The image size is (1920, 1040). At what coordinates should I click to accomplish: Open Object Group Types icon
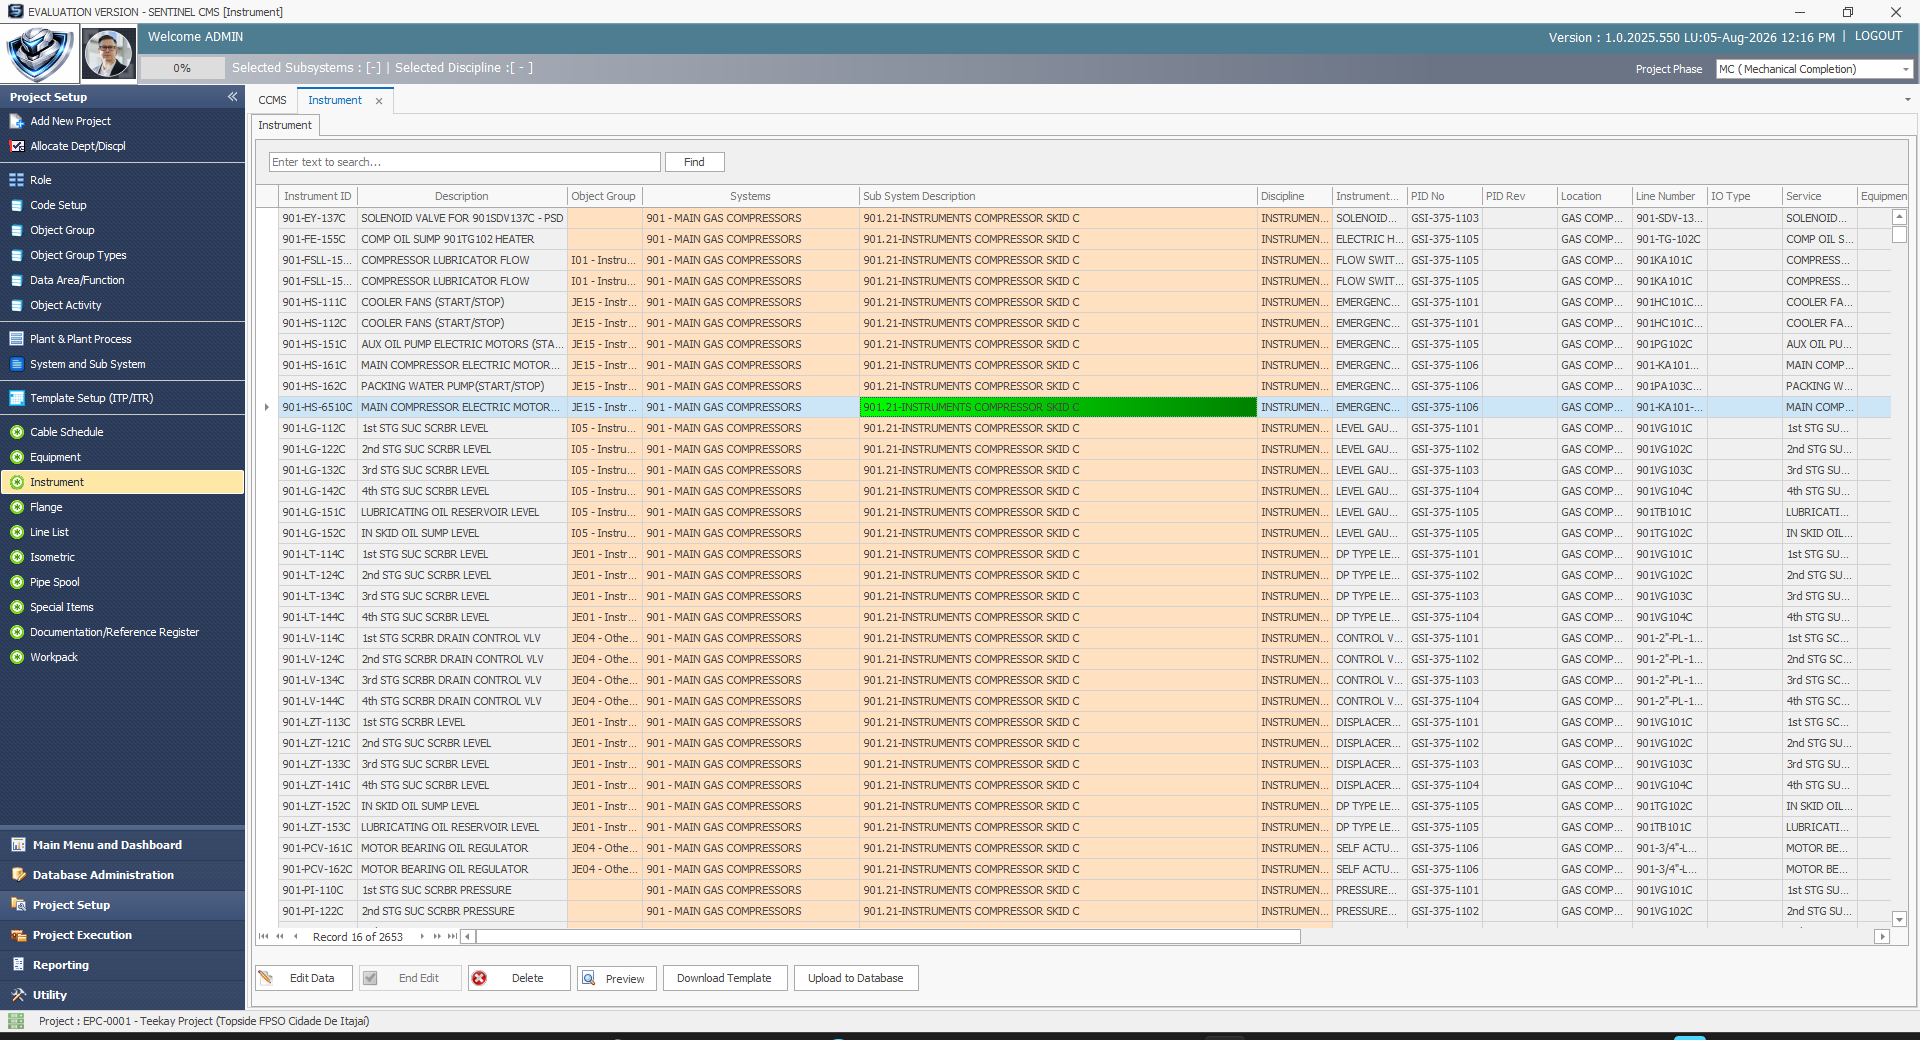pos(17,255)
